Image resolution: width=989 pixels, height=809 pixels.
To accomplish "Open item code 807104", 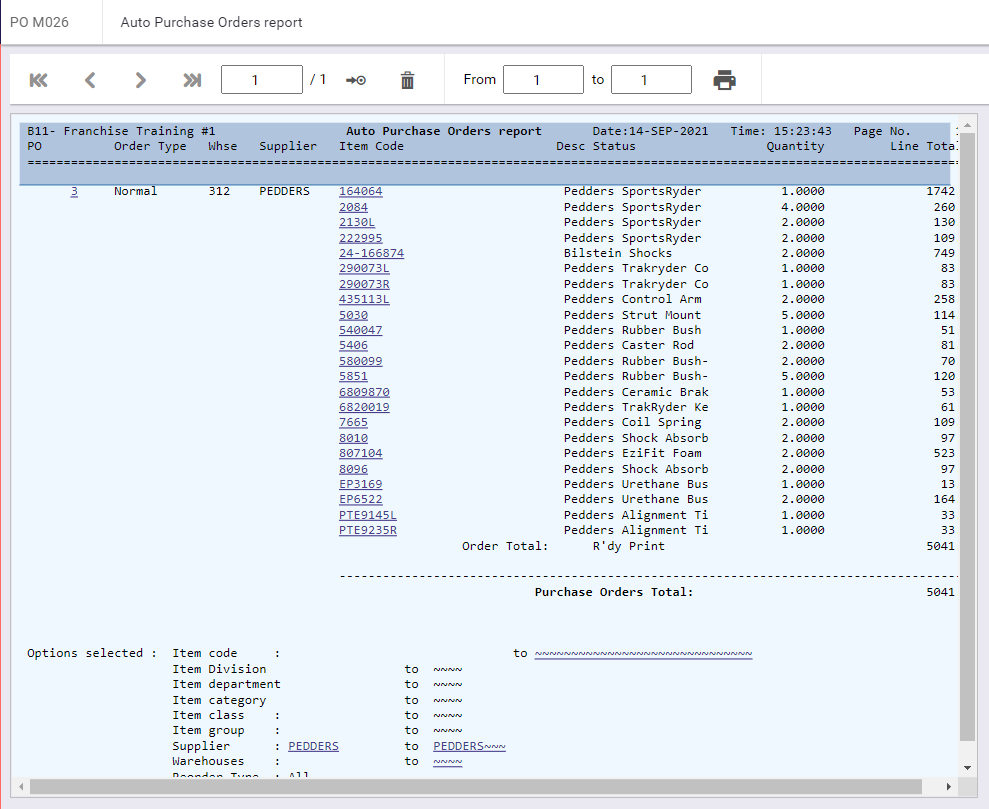I will click(x=361, y=453).
